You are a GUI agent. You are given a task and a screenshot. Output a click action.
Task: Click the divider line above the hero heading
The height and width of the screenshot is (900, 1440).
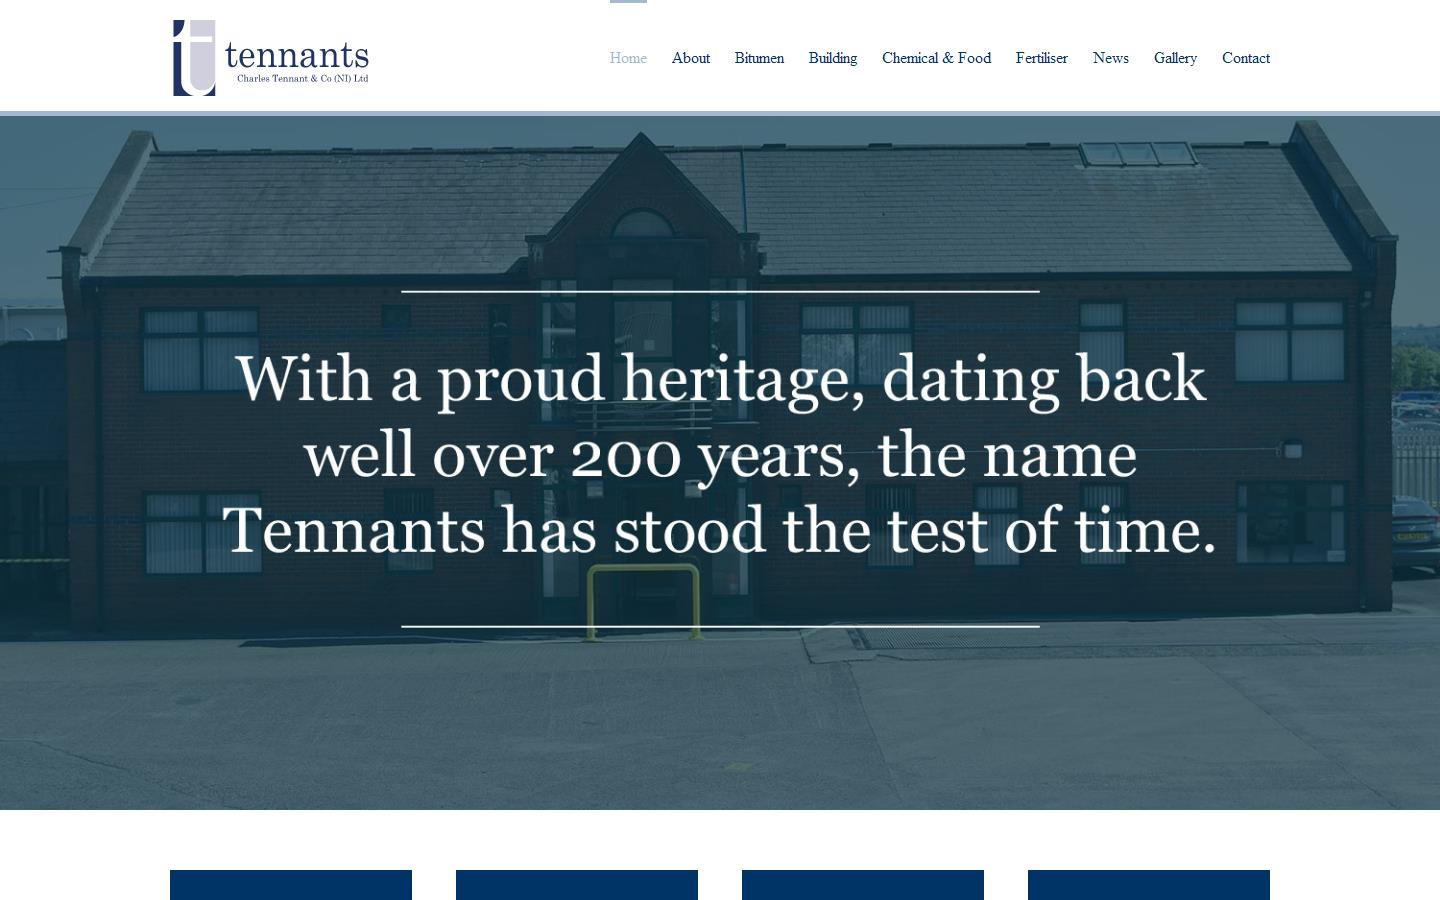720,291
